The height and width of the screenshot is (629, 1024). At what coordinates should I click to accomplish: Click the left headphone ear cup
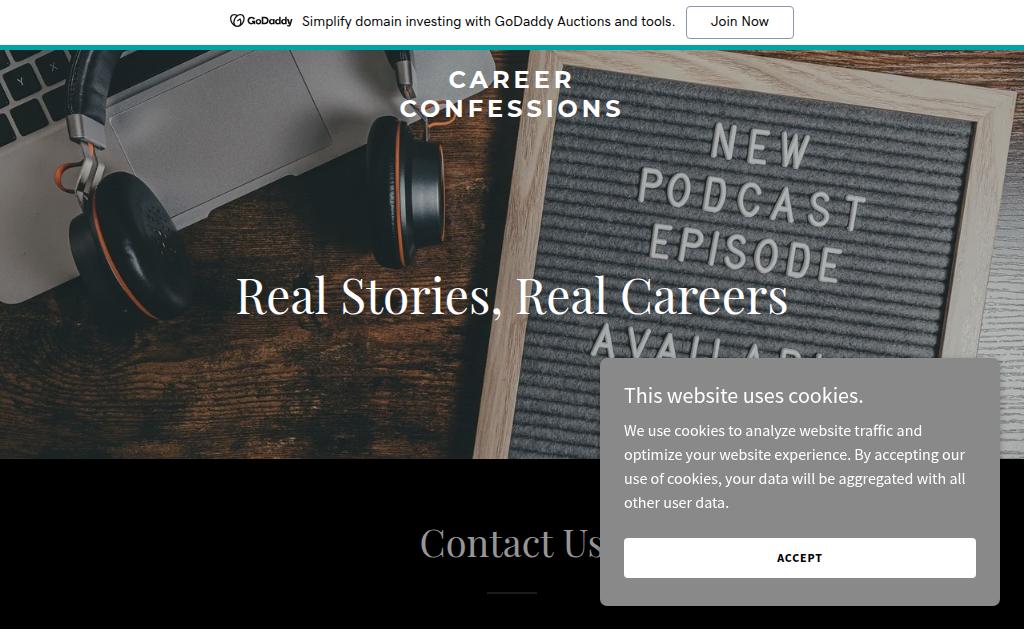(x=131, y=247)
